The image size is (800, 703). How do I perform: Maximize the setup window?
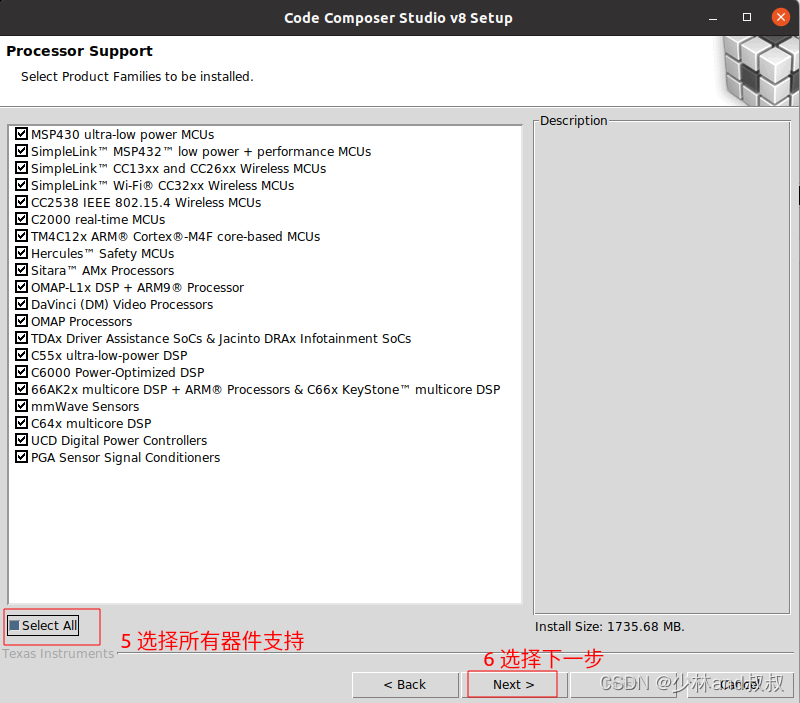[x=746, y=17]
